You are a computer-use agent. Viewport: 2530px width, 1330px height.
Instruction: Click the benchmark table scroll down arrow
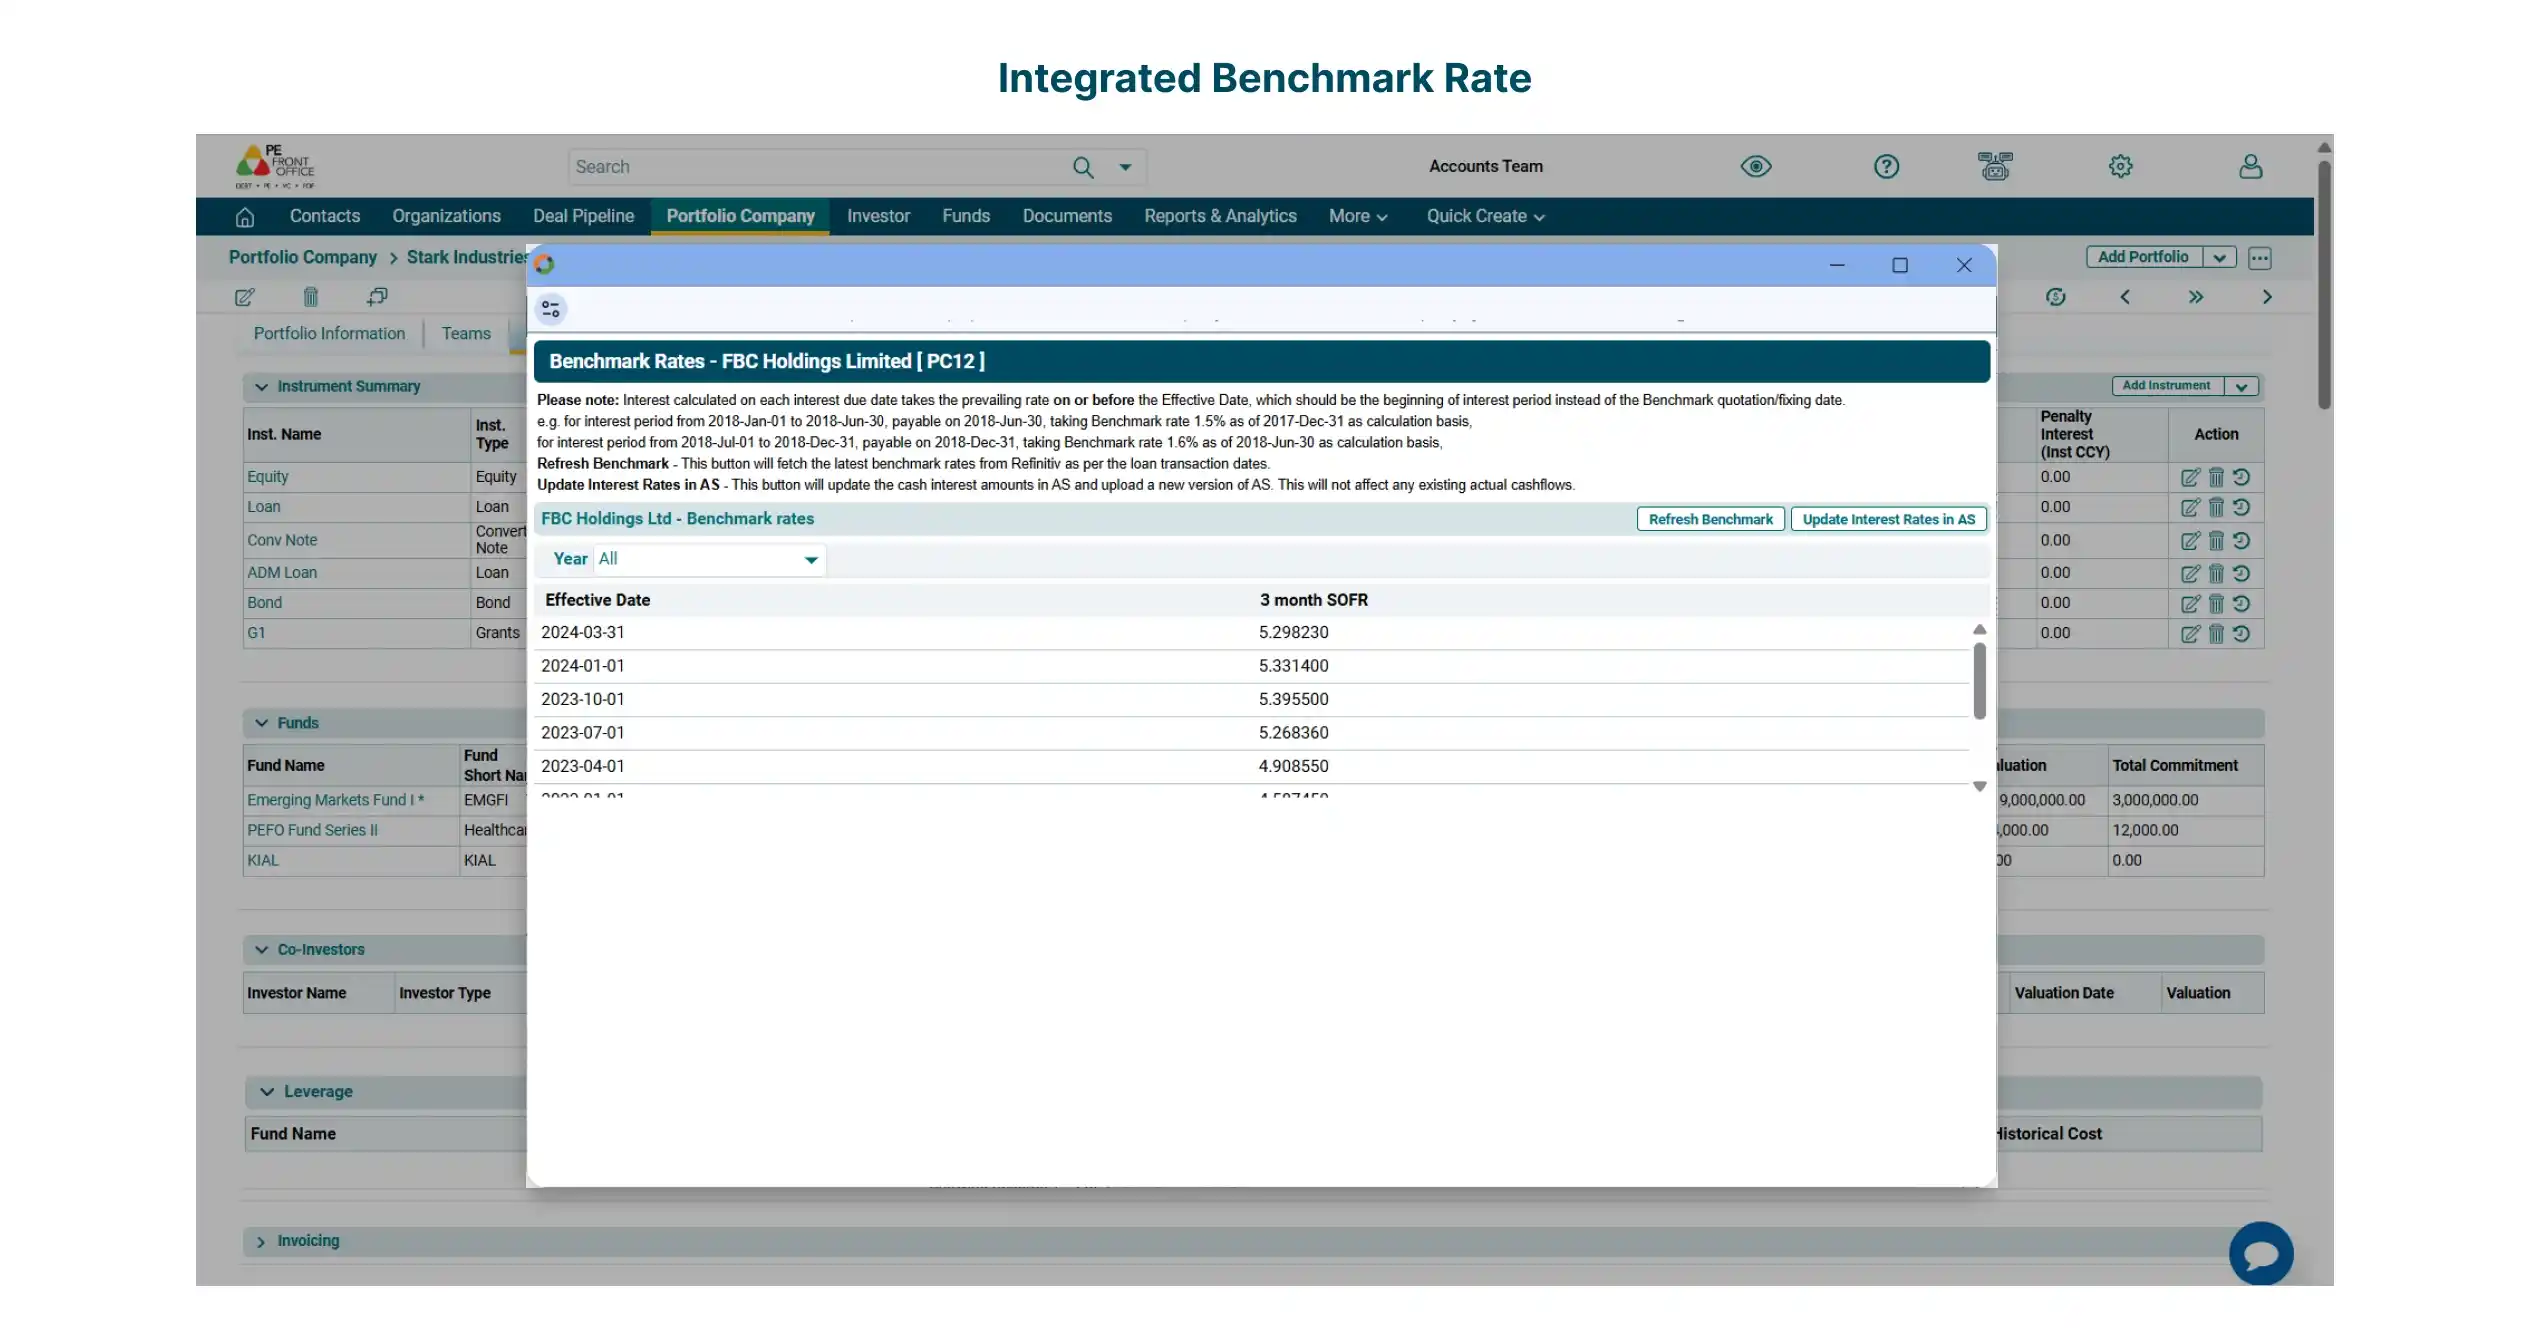(1979, 787)
